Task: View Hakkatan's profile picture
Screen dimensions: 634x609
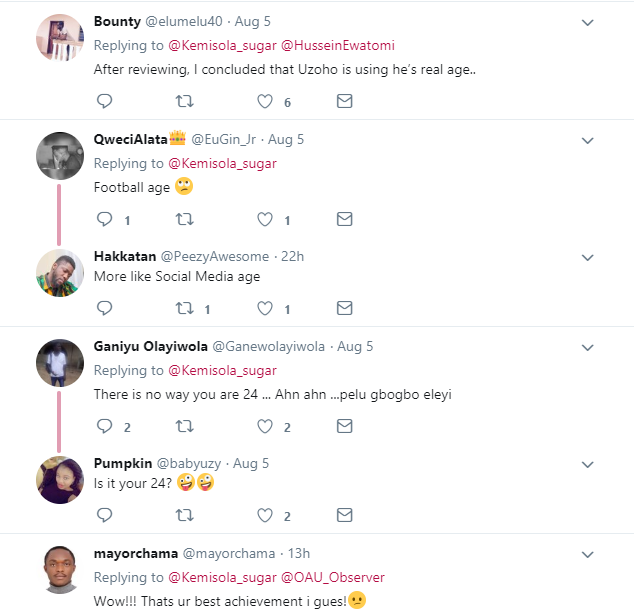Action: (59, 271)
